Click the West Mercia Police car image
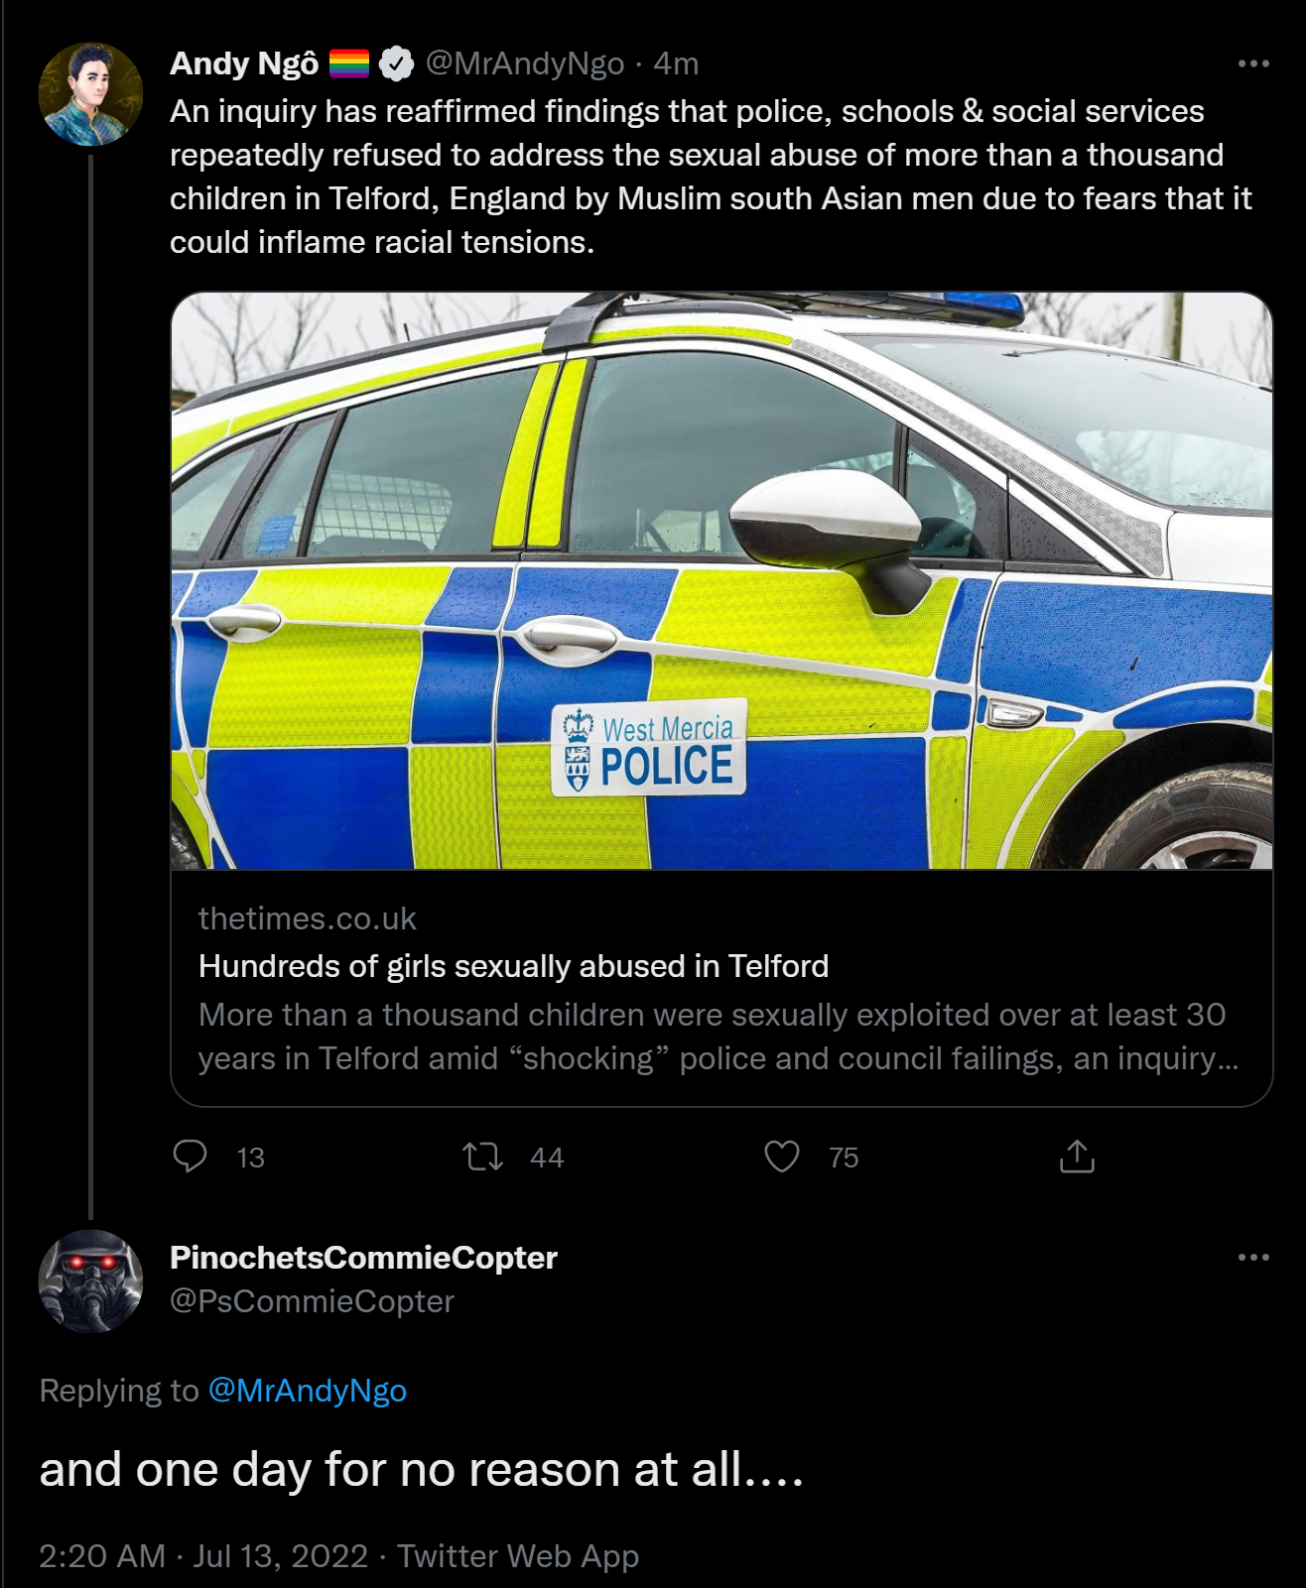This screenshot has height=1588, width=1306. 721,580
